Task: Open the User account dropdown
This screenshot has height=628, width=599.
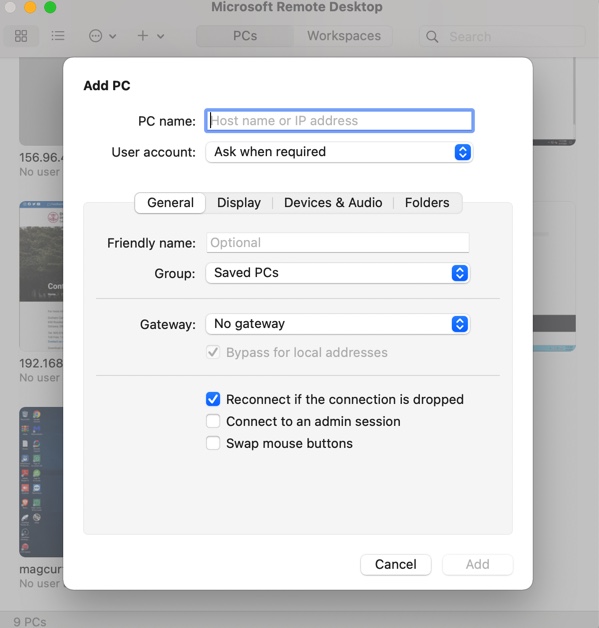Action: point(339,152)
